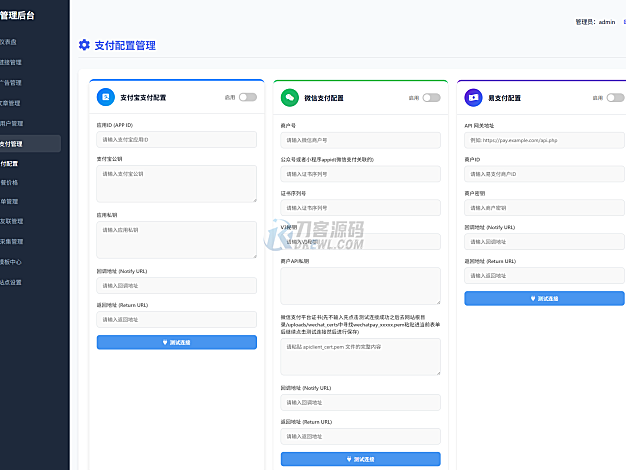Focus 易支付 回调地址 (Notify URL) field
Screen dimensions: 626x470
544,242
